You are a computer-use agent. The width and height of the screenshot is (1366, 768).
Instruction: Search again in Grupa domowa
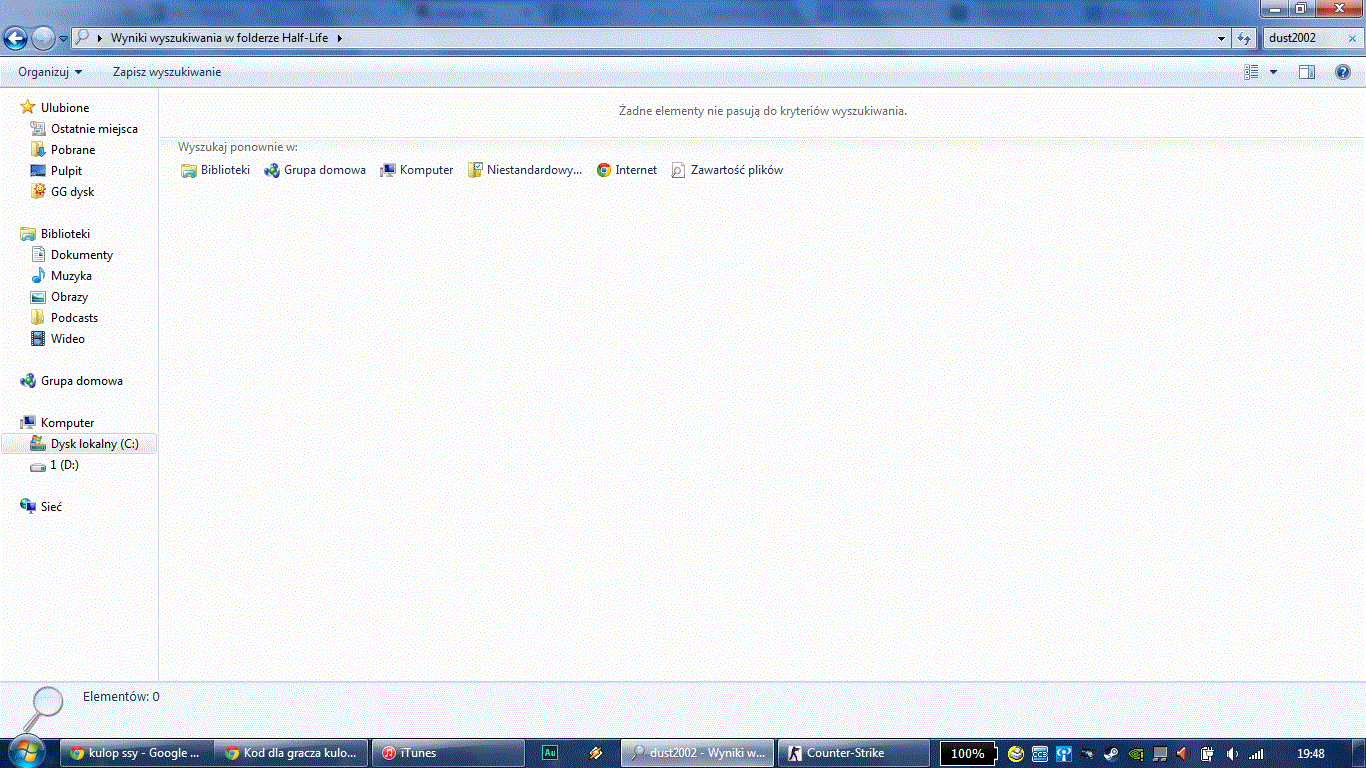[x=315, y=170]
